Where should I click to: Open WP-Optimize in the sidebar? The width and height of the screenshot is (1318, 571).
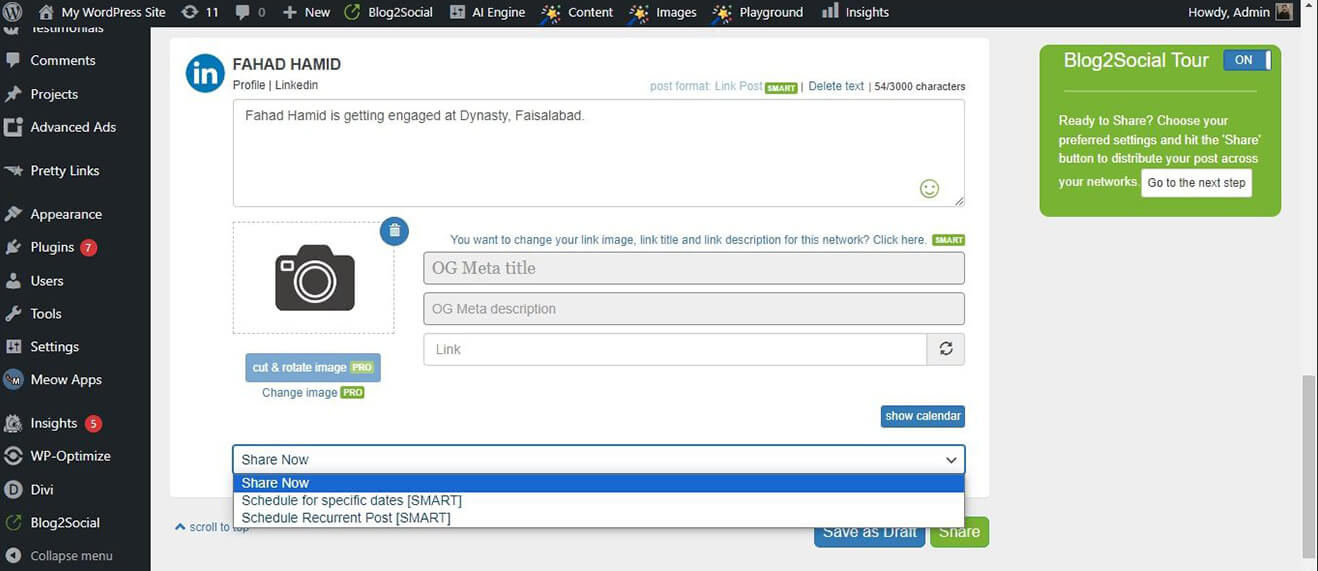click(70, 456)
